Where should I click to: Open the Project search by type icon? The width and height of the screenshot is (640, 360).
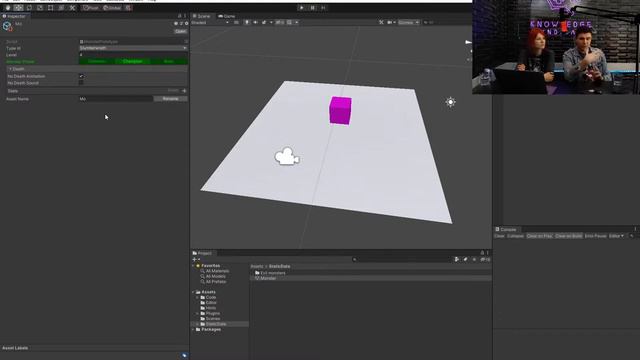coord(457,259)
